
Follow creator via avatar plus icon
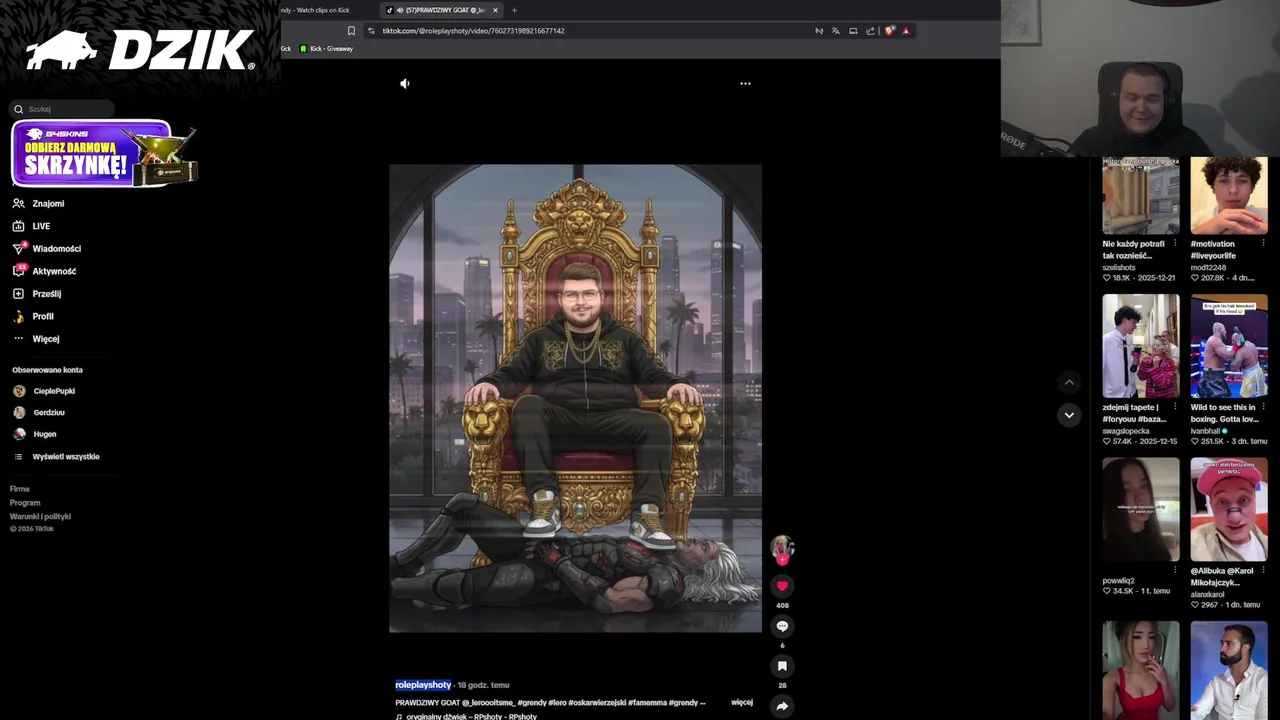coord(782,561)
